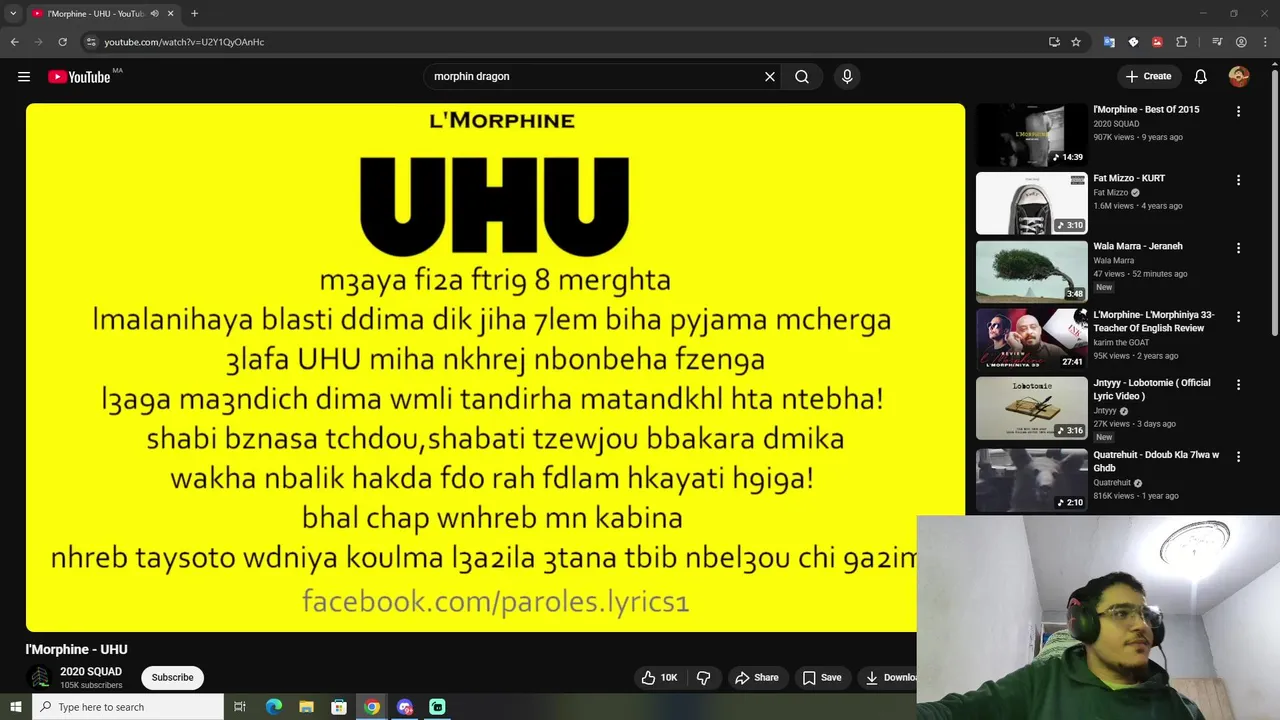This screenshot has height=720, width=1280.
Task: Open the Chrome extensions puzzle menu
Action: [x=1181, y=42]
